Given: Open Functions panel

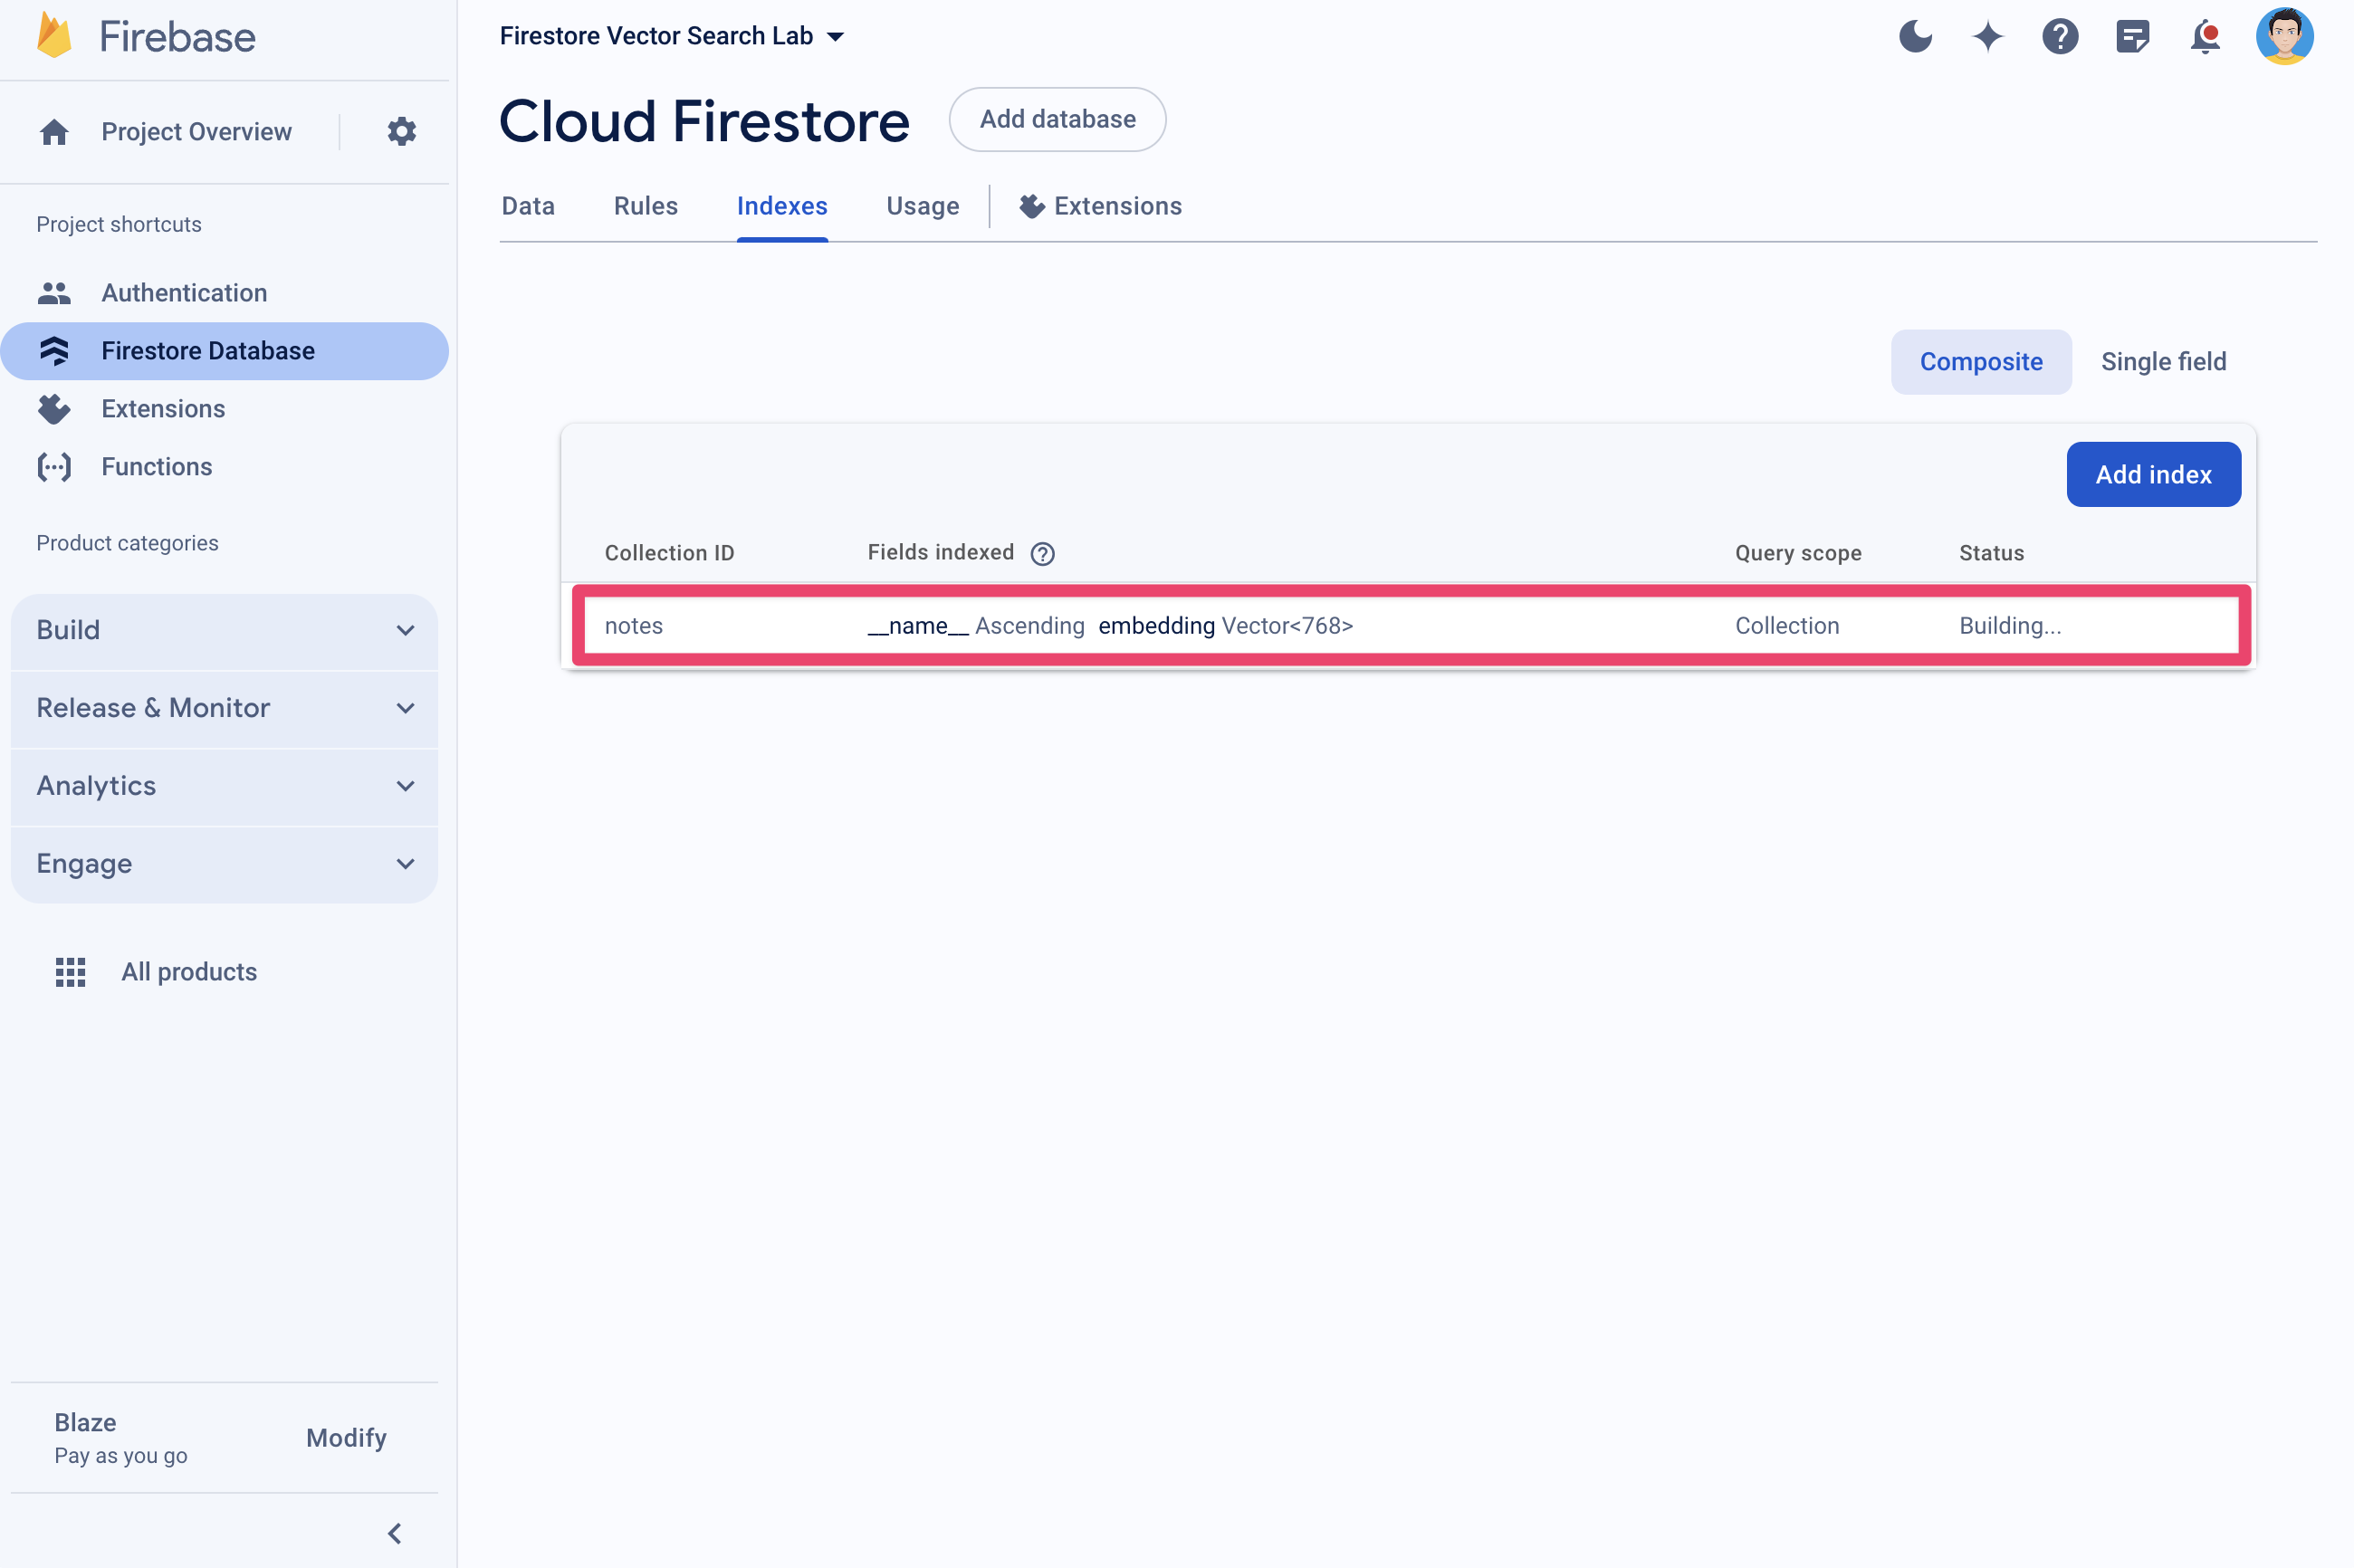Looking at the screenshot, I should click(156, 465).
